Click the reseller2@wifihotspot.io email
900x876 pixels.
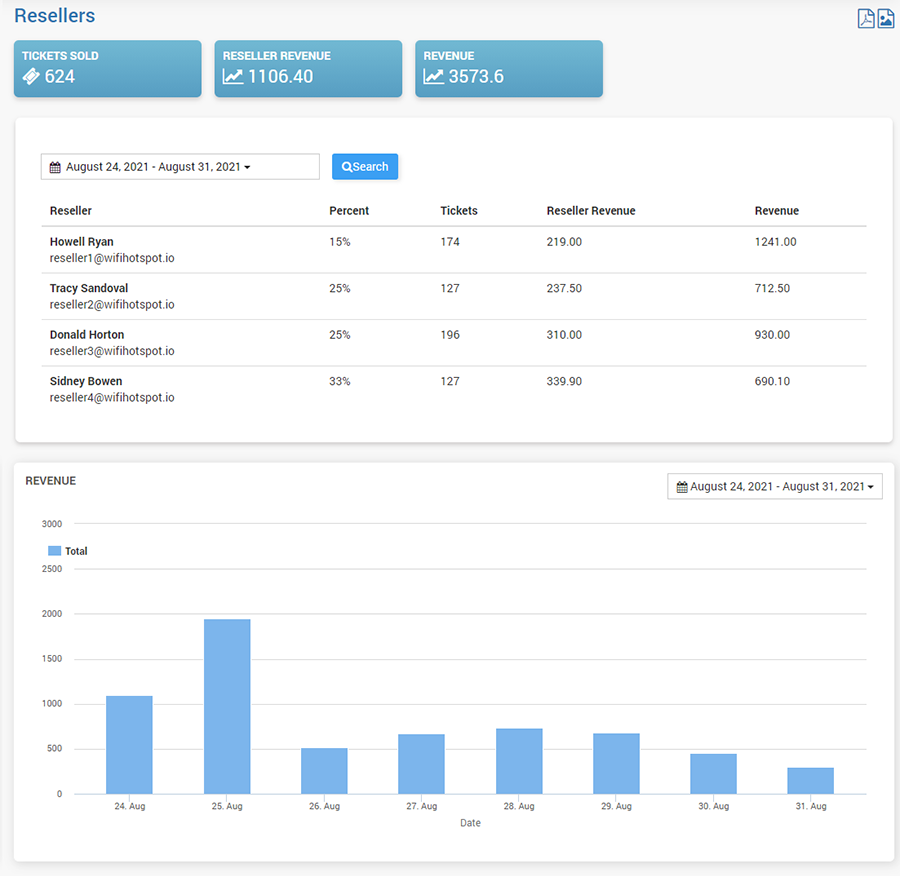(x=112, y=304)
